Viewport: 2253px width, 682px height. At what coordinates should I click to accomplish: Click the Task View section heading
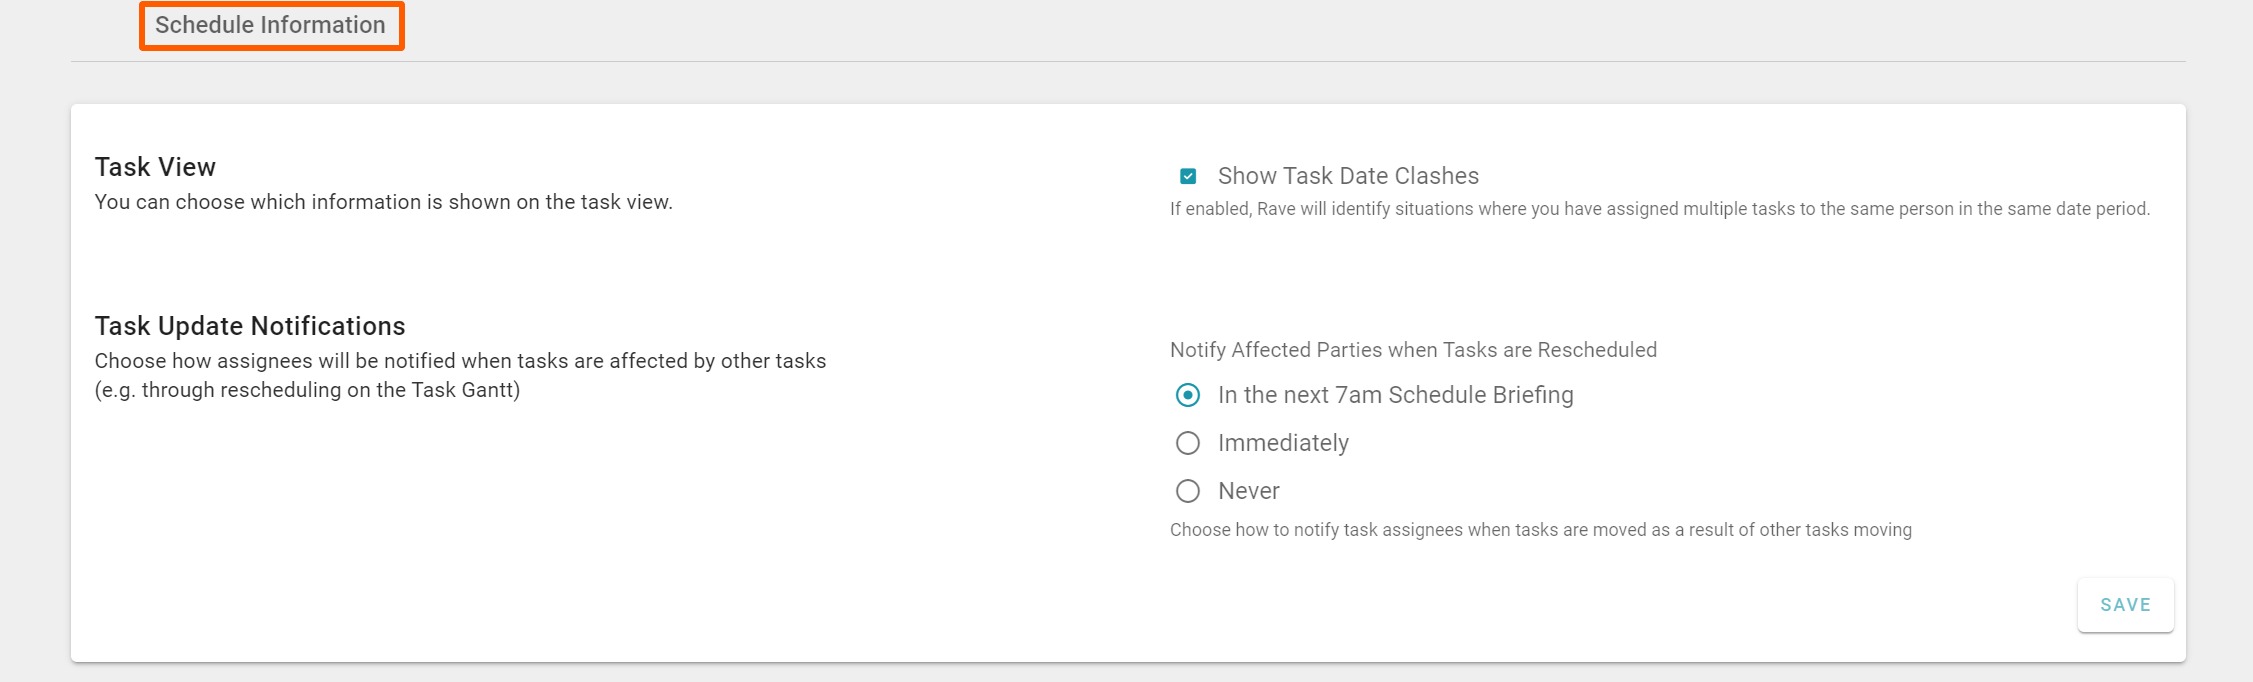click(x=155, y=167)
